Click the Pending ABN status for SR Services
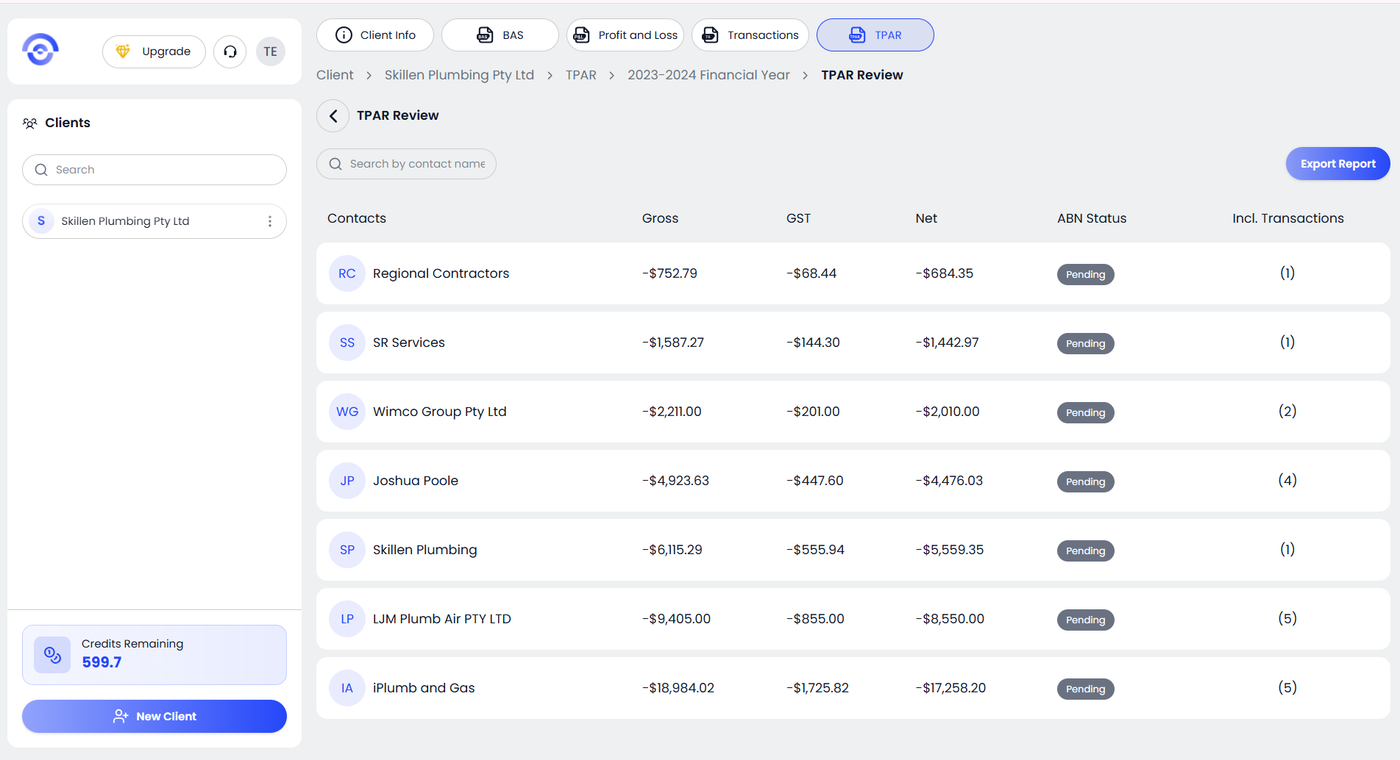1400x760 pixels. (x=1085, y=344)
